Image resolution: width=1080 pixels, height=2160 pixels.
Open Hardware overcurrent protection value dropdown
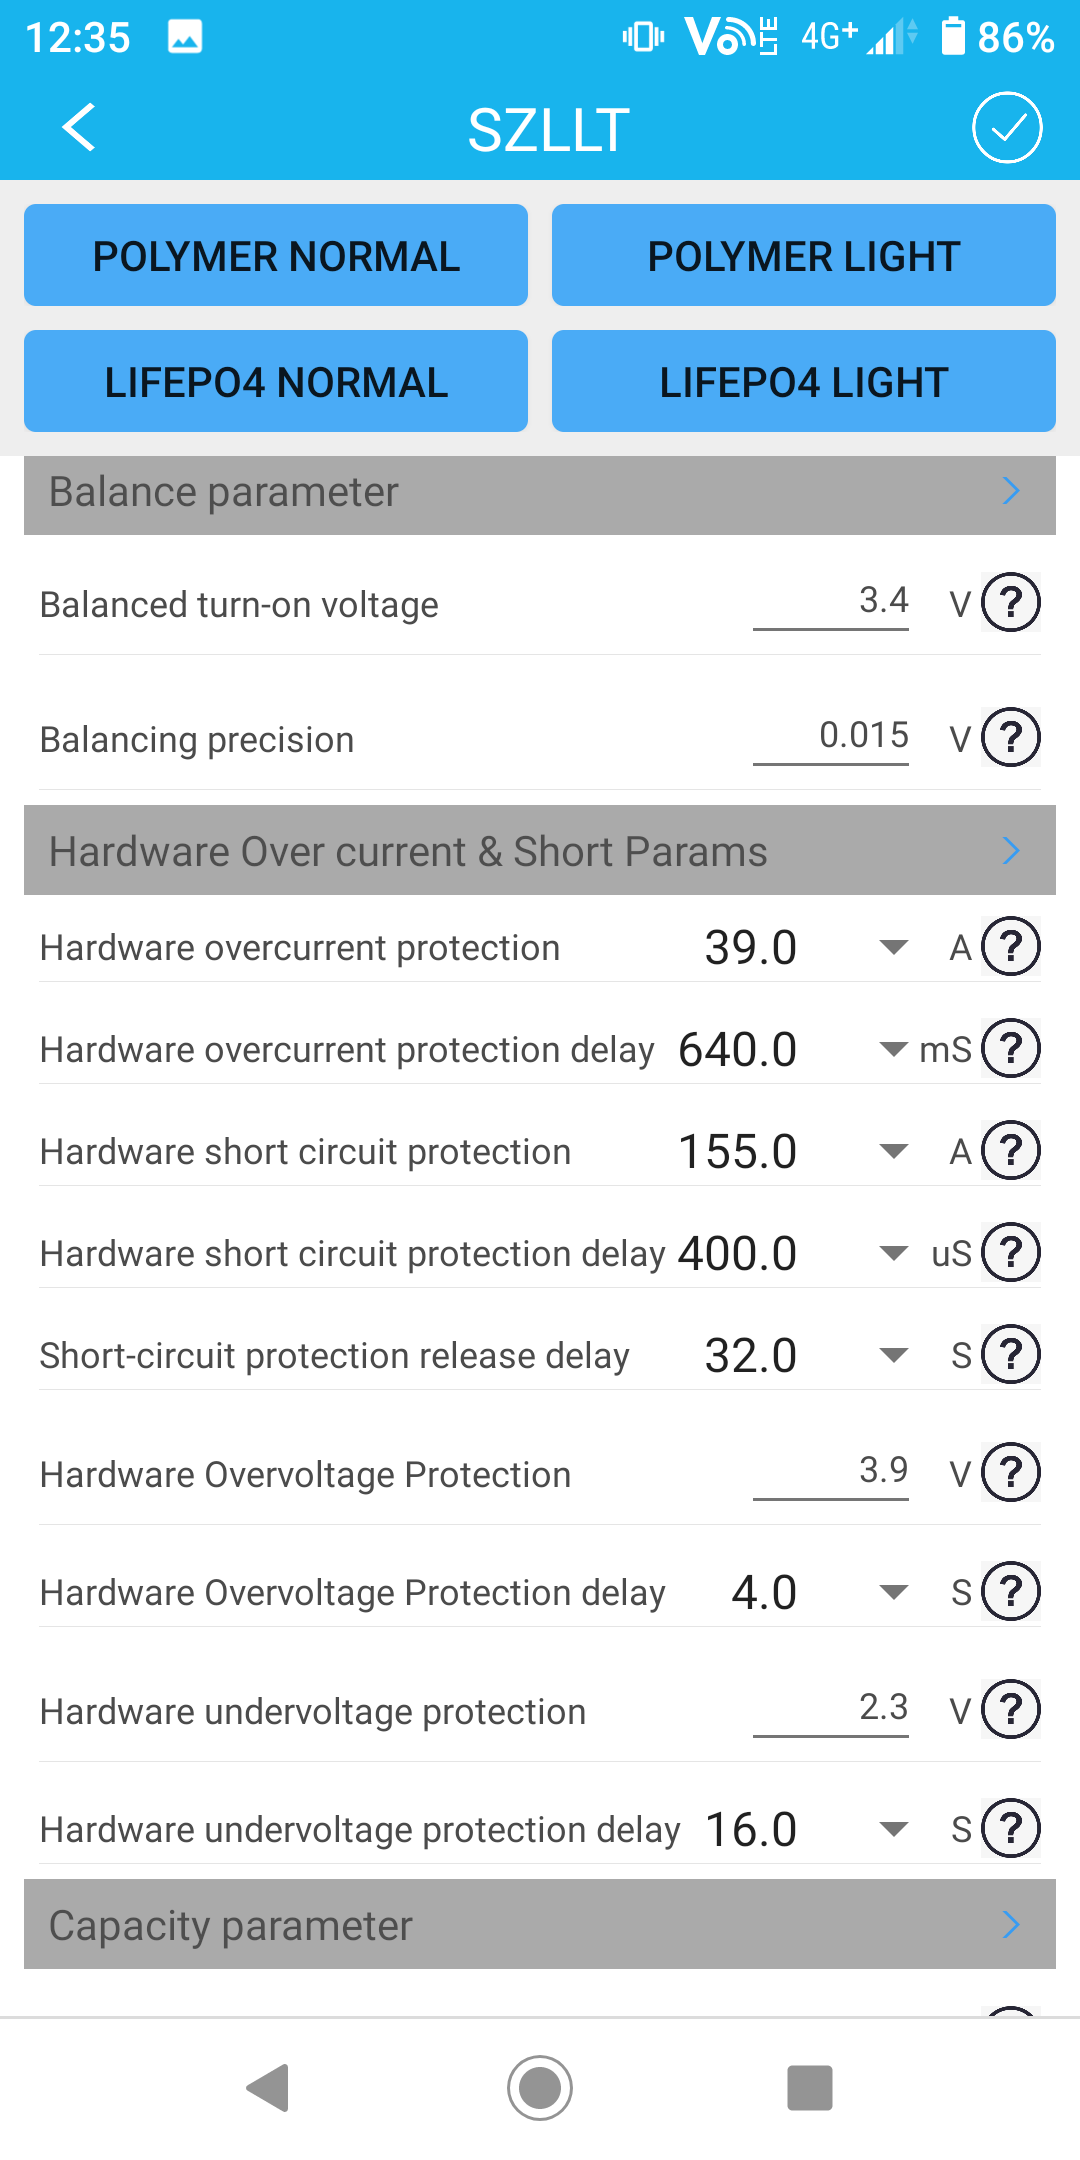pos(892,947)
